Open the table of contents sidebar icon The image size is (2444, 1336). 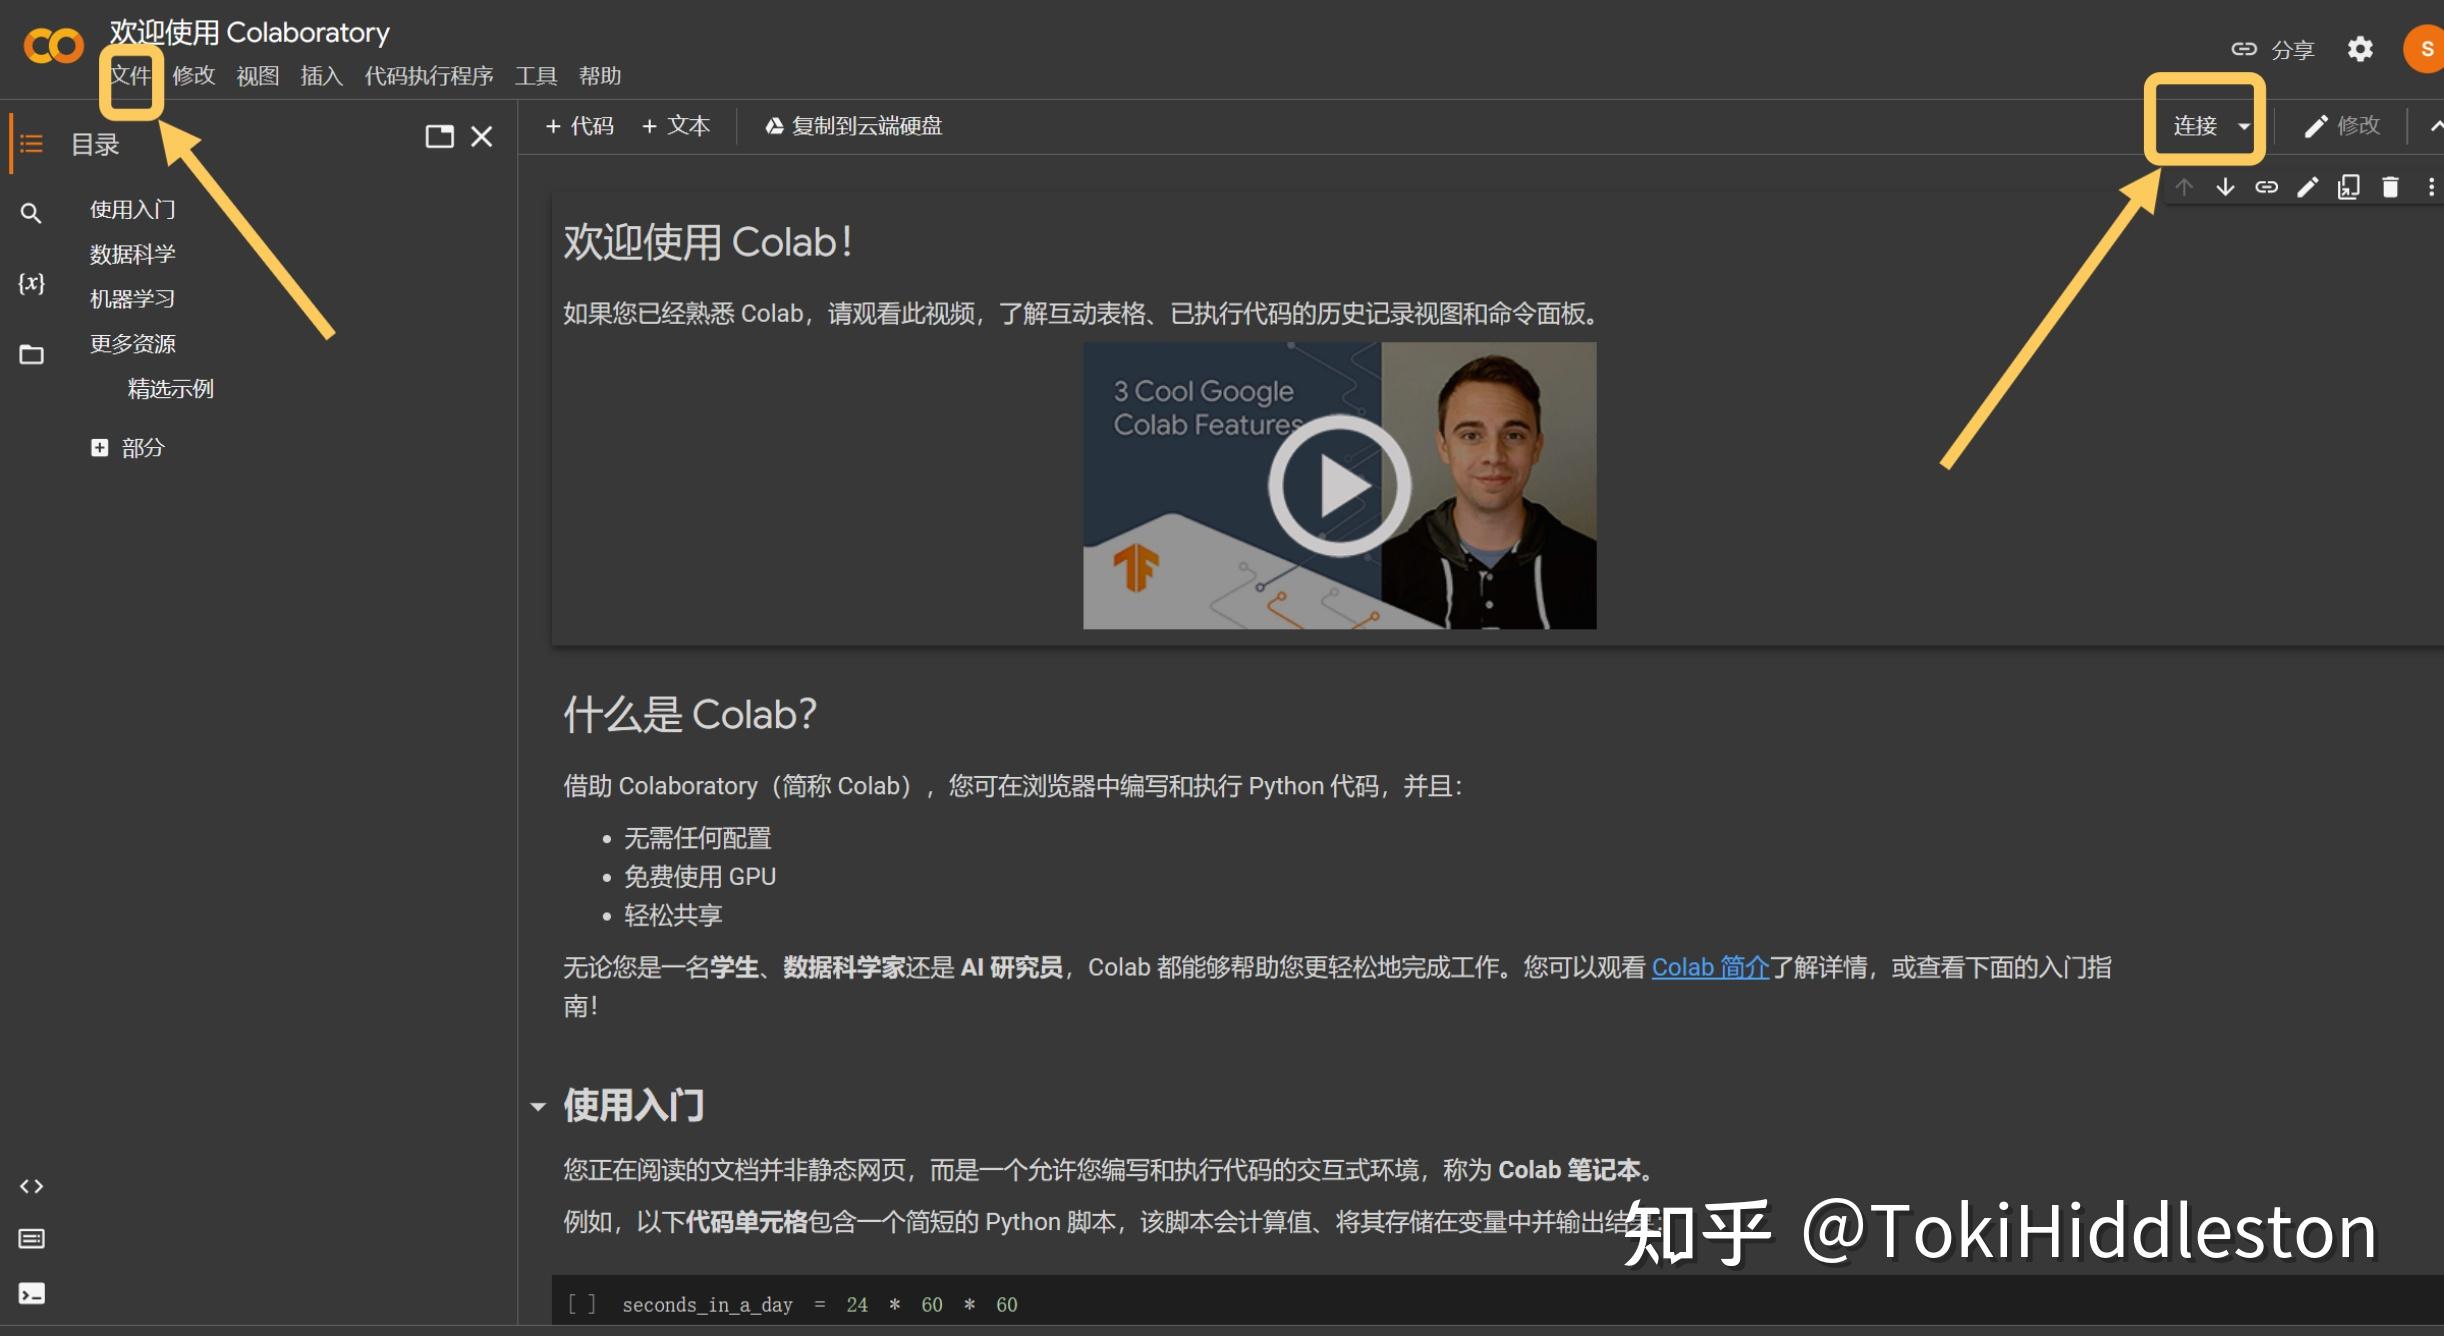tap(31, 143)
